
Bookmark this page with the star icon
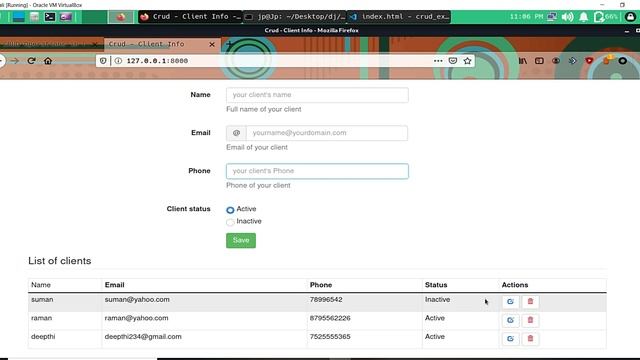(x=467, y=61)
